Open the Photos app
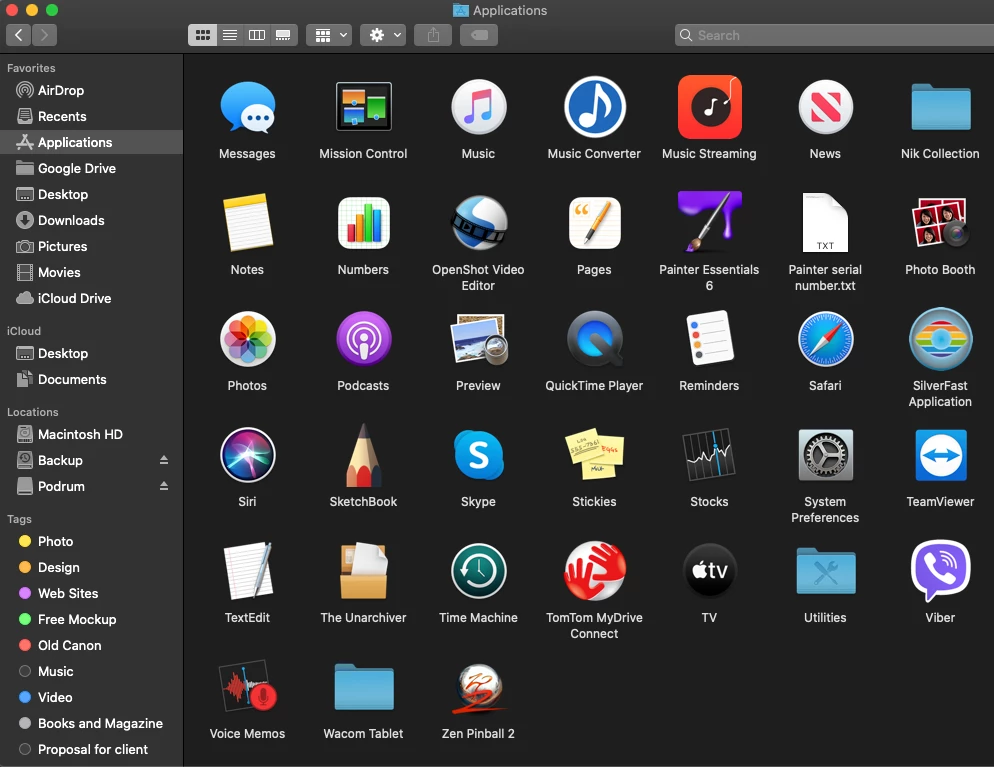This screenshot has width=994, height=767. [x=247, y=339]
